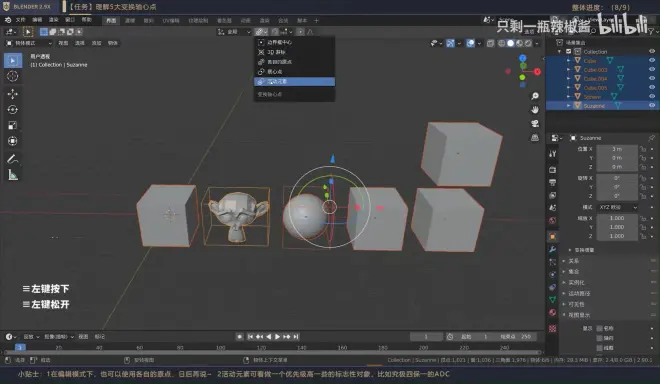
Task: Open the object mode dropdown
Action: (x=29, y=43)
